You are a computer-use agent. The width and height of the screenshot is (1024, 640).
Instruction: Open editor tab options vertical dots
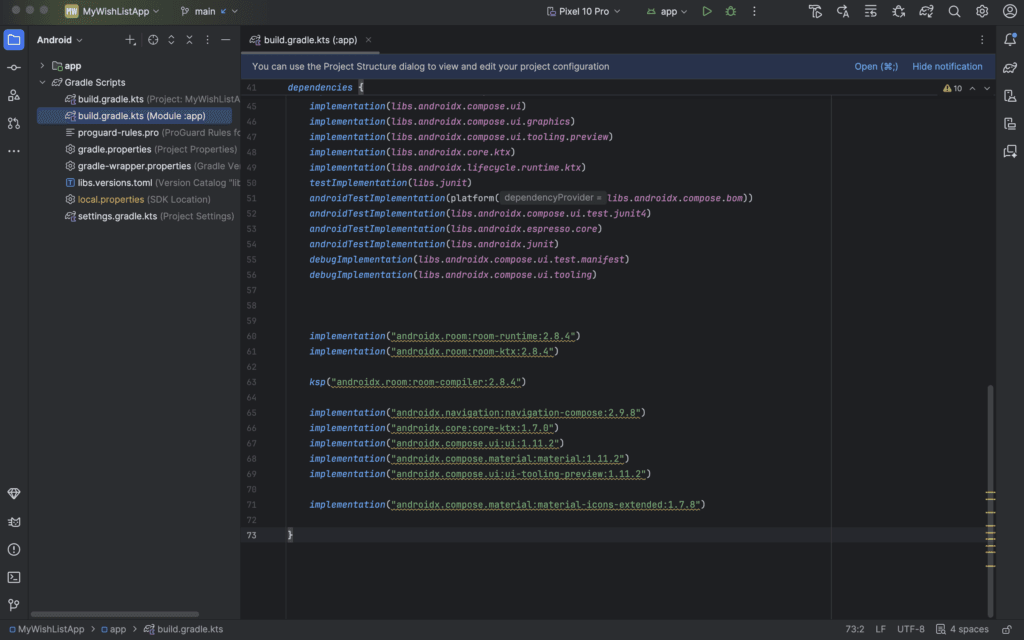(x=982, y=40)
